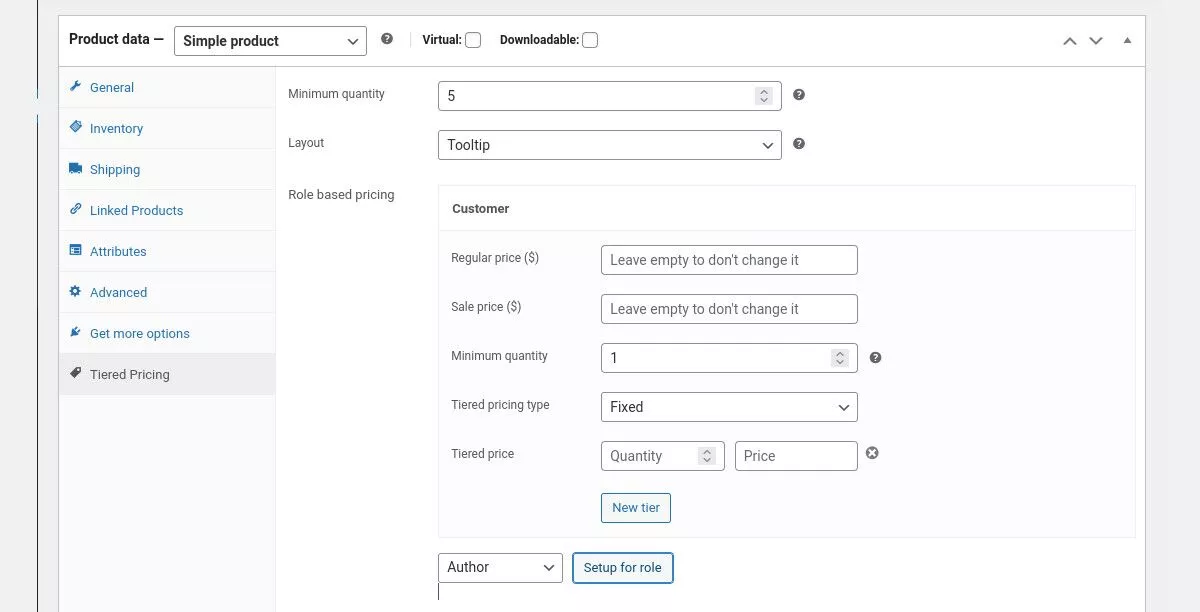The height and width of the screenshot is (612, 1200).
Task: Focus the Customer Regular price field
Action: point(728,260)
